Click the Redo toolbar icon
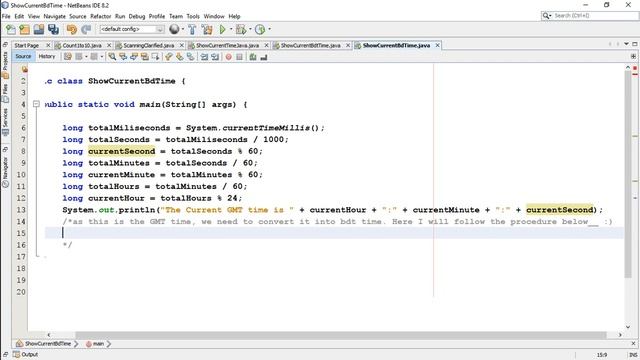 click(x=86, y=29)
